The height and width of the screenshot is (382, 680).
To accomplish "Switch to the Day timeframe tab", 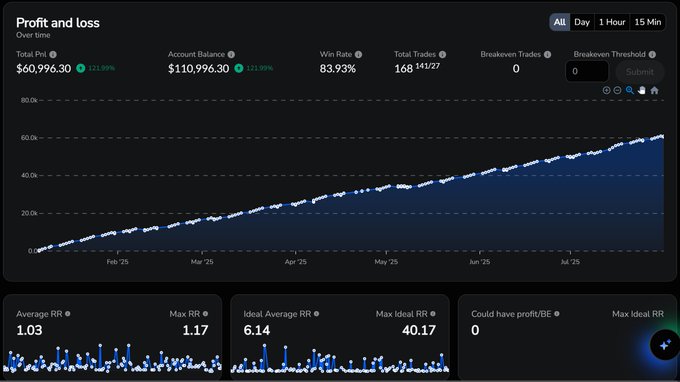I will pyautogui.click(x=582, y=22).
